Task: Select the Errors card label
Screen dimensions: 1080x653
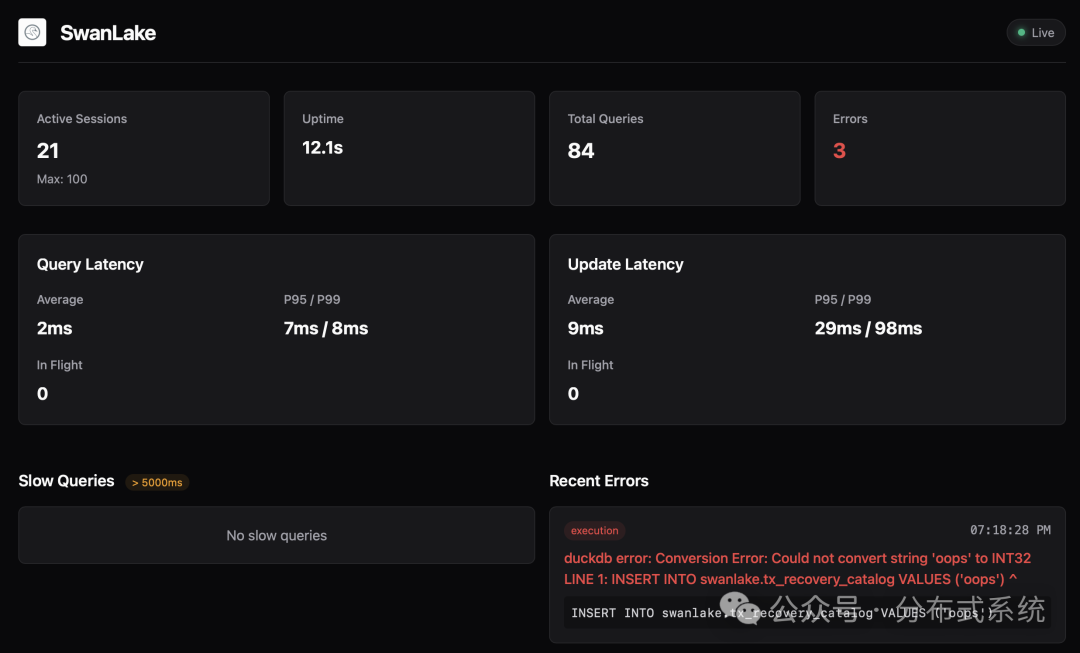Action: click(x=850, y=118)
